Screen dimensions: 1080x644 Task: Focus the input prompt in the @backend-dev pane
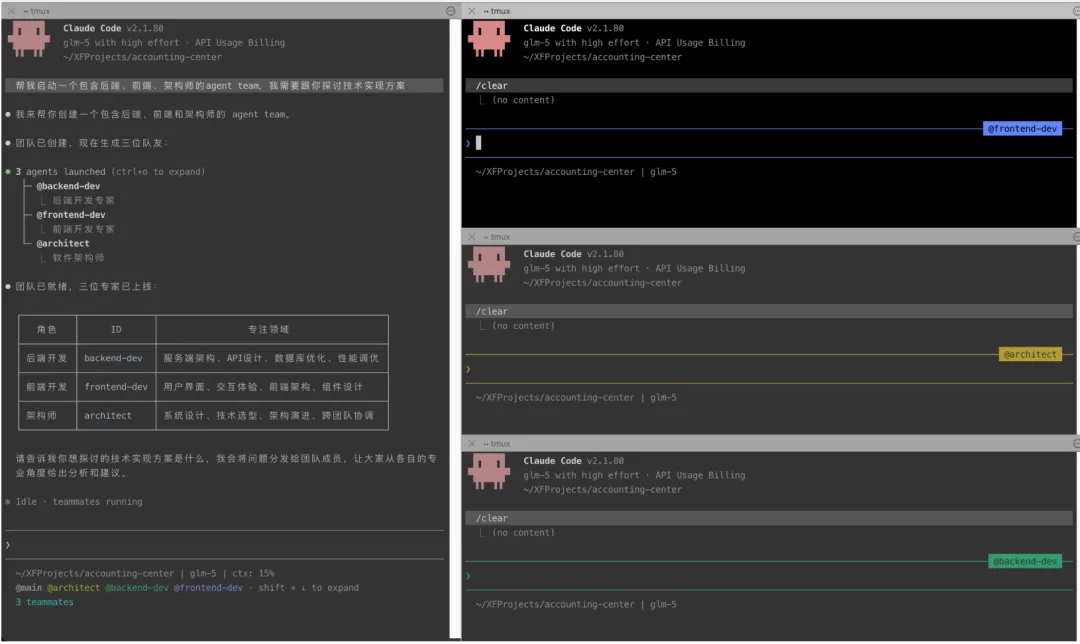769,576
